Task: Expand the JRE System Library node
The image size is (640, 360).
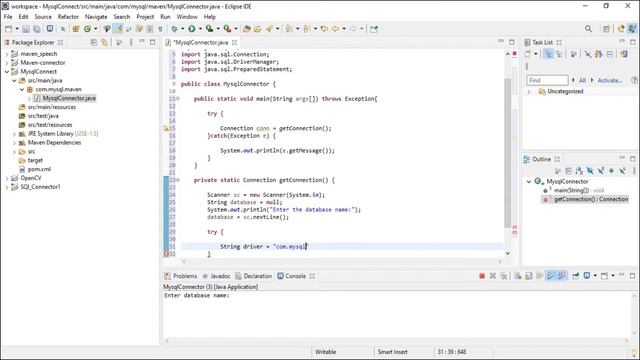Action: click(x=14, y=134)
